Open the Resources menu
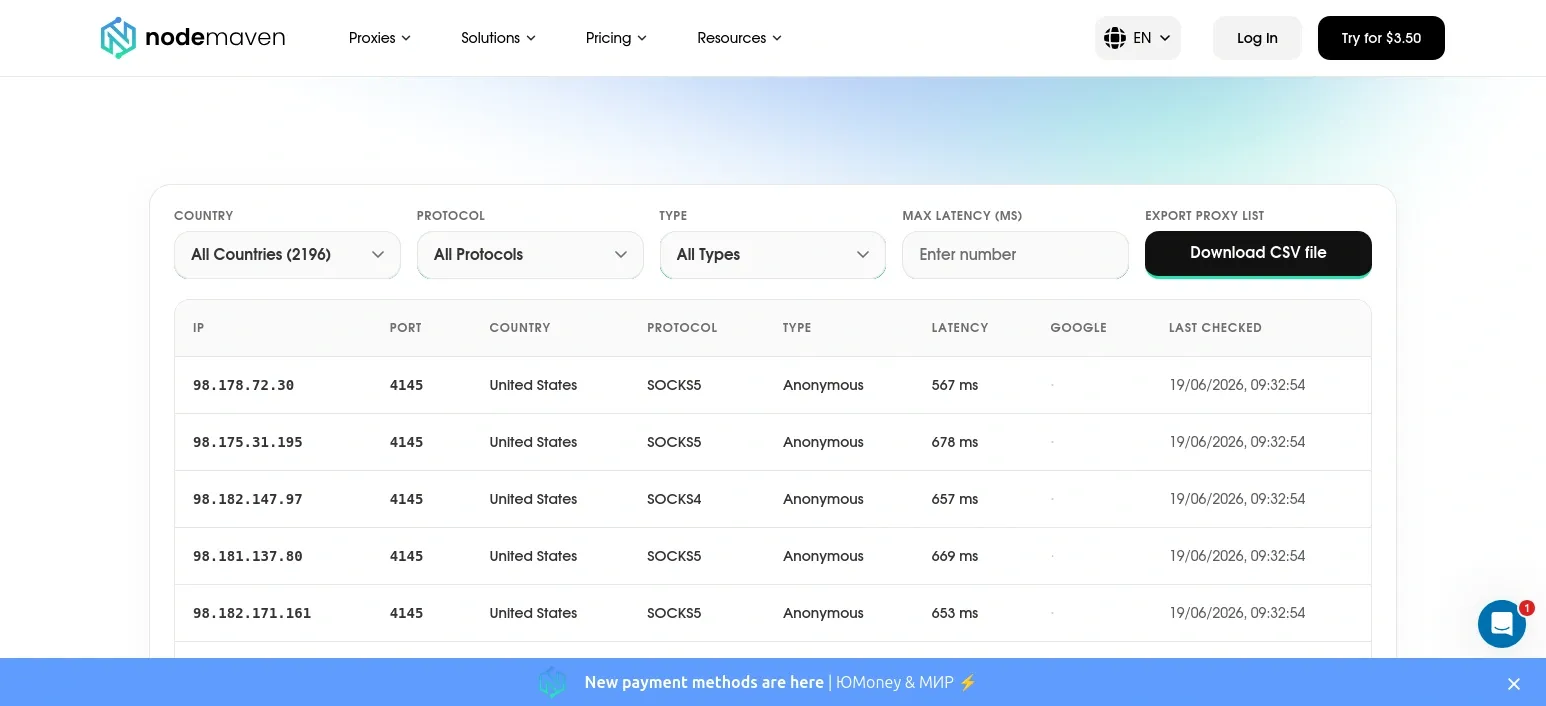Image resolution: width=1546 pixels, height=706 pixels. click(739, 38)
